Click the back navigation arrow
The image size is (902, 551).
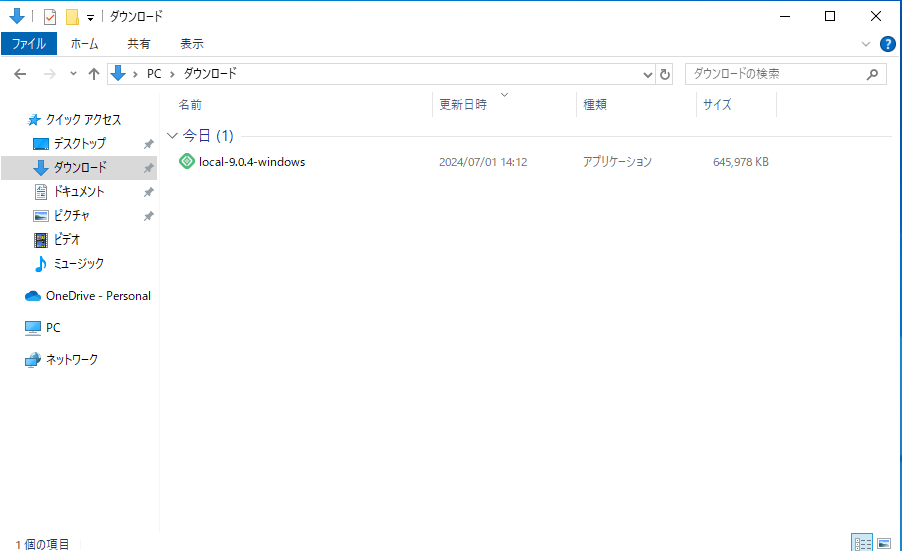[20, 74]
